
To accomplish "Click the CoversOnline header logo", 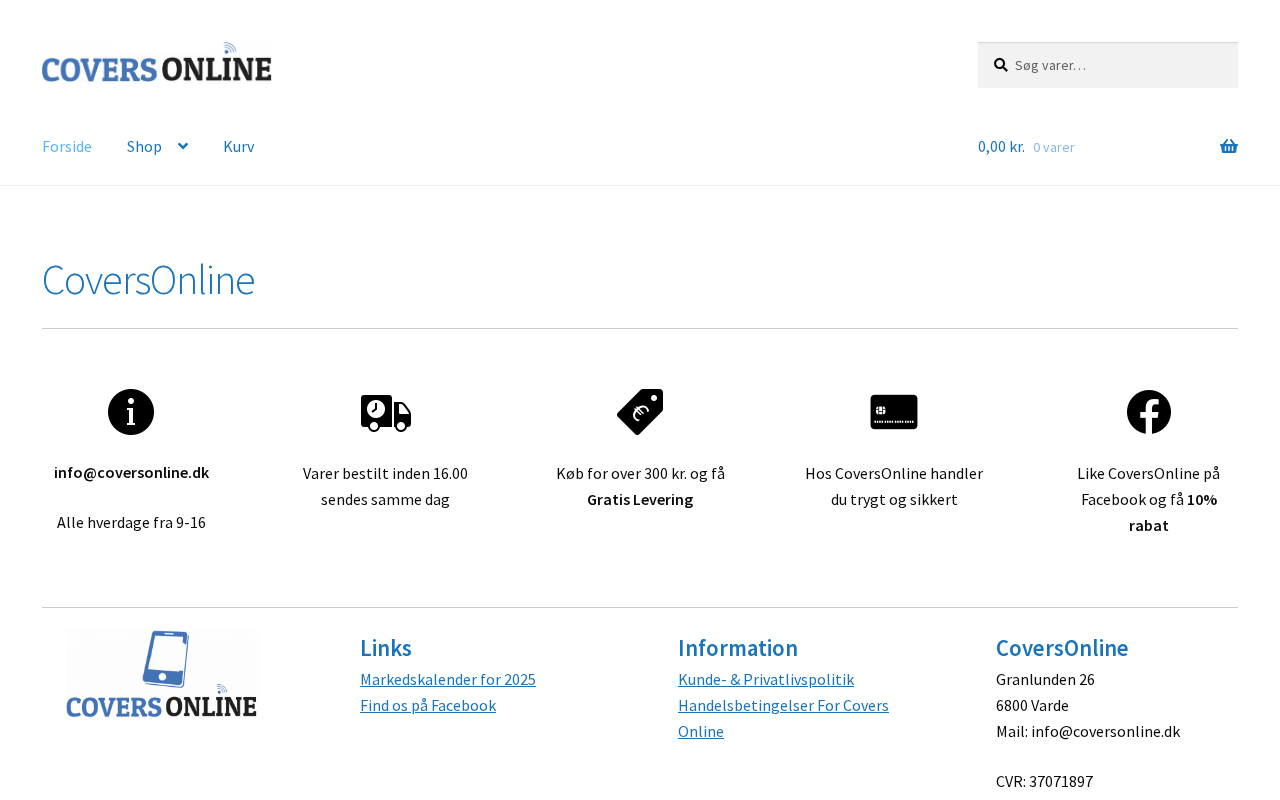I will coord(157,63).
